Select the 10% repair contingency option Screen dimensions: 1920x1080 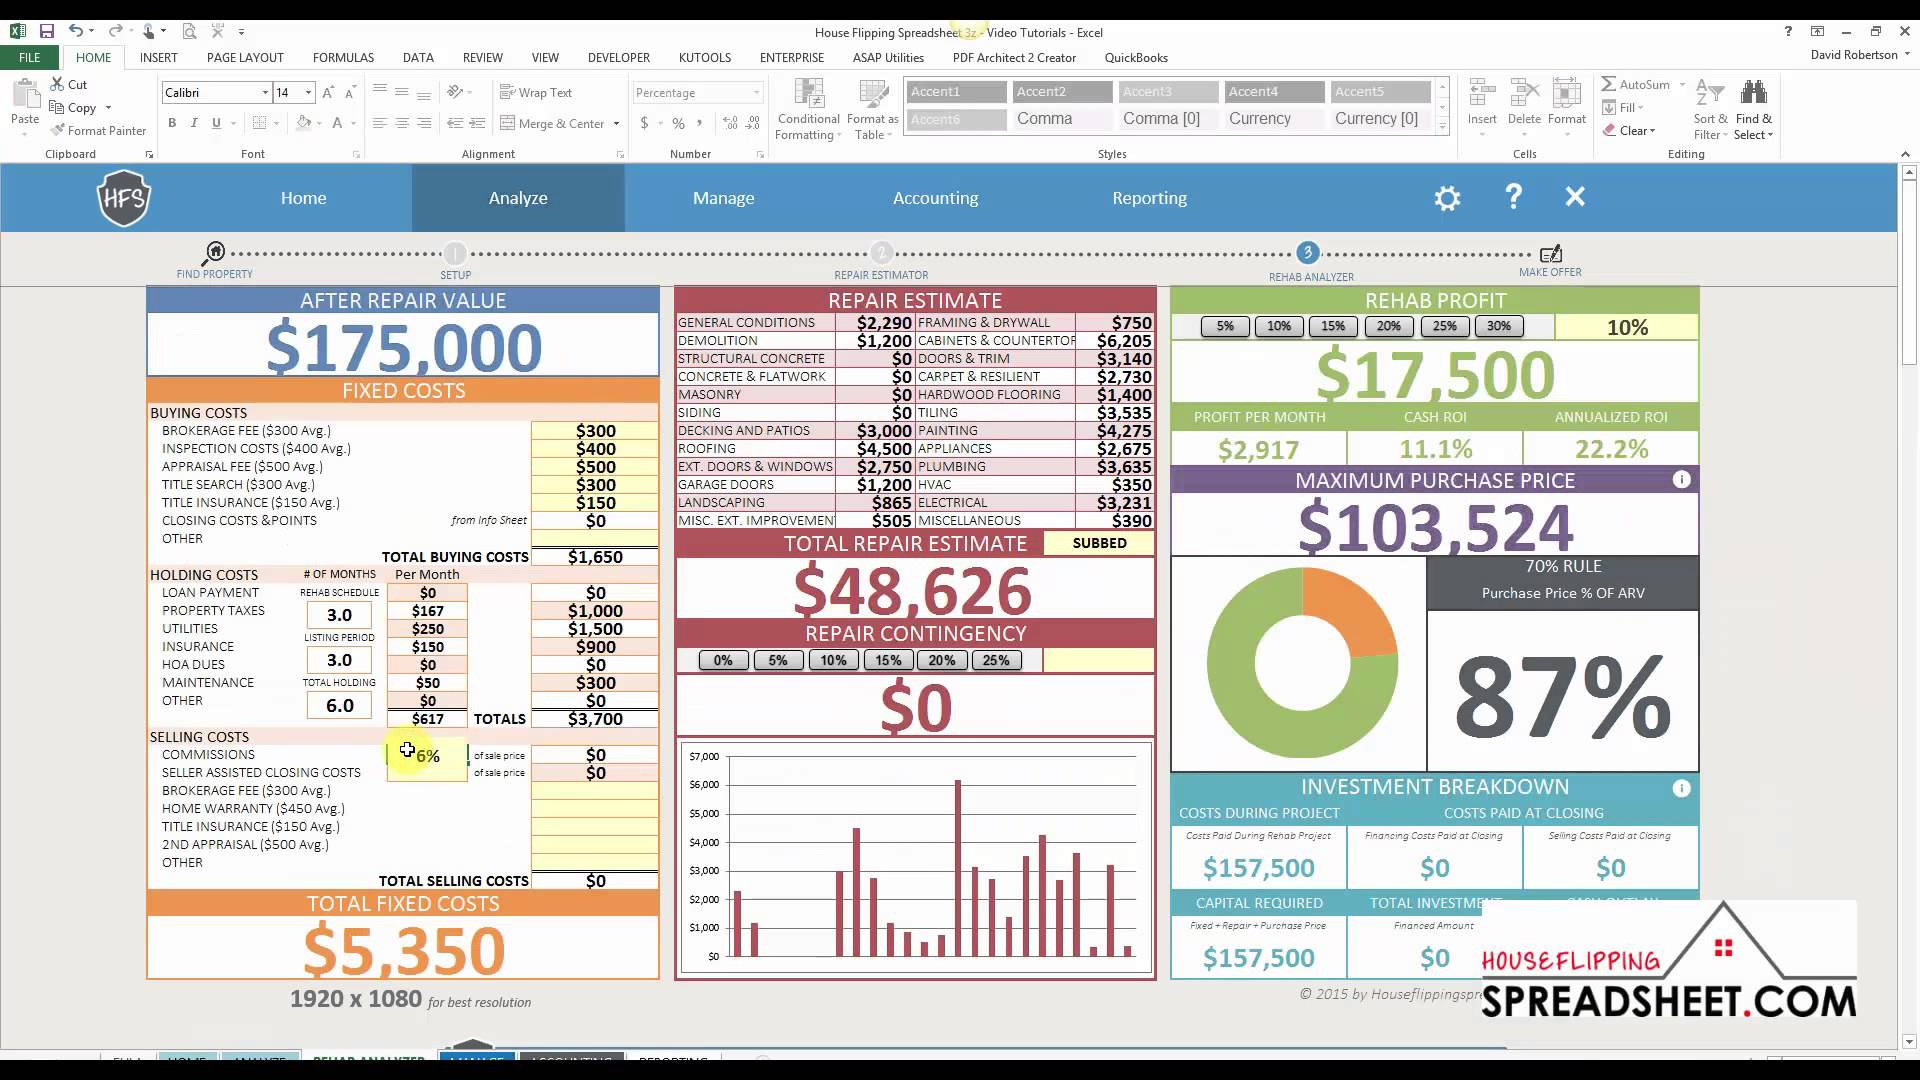pos(833,660)
